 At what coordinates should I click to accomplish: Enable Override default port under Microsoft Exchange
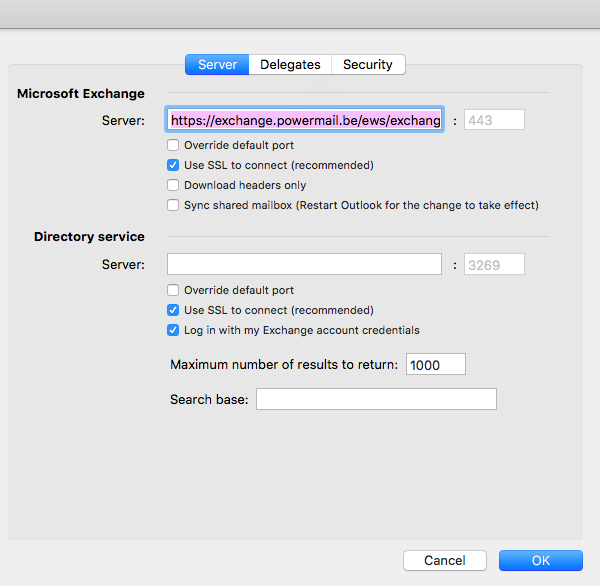173,145
